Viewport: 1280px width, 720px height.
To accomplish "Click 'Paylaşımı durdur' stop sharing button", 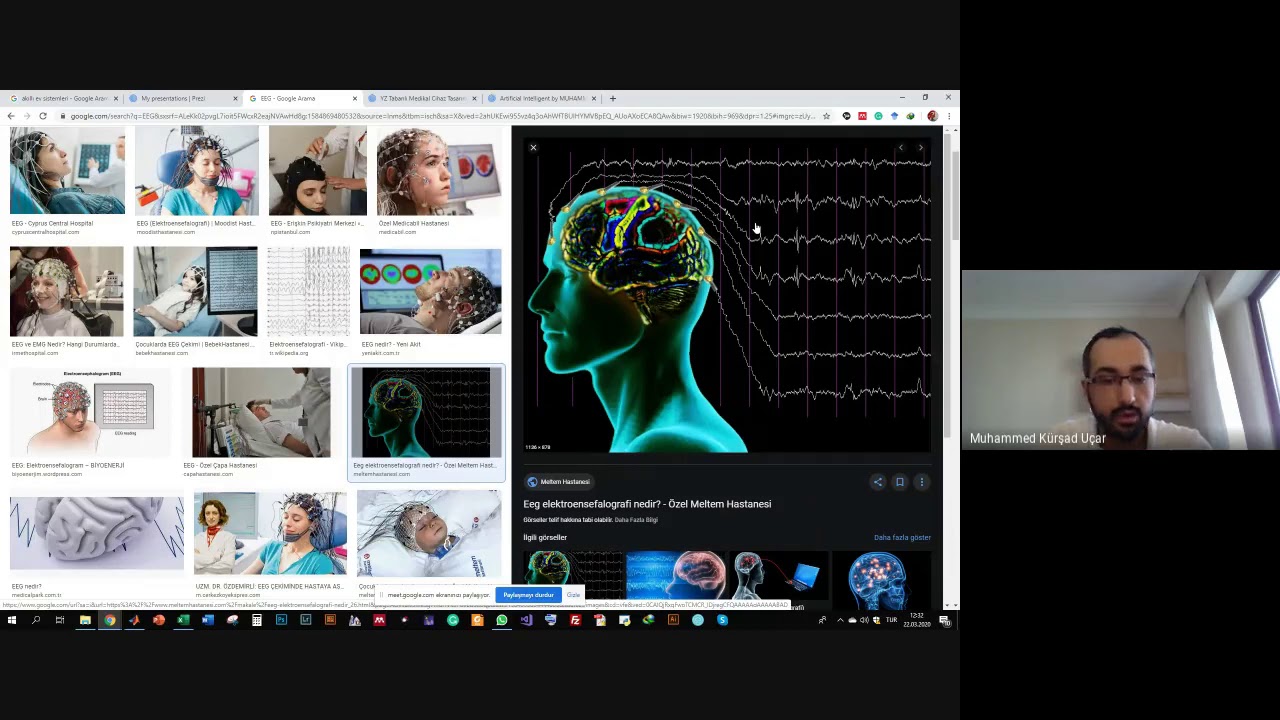I will click(x=528, y=595).
